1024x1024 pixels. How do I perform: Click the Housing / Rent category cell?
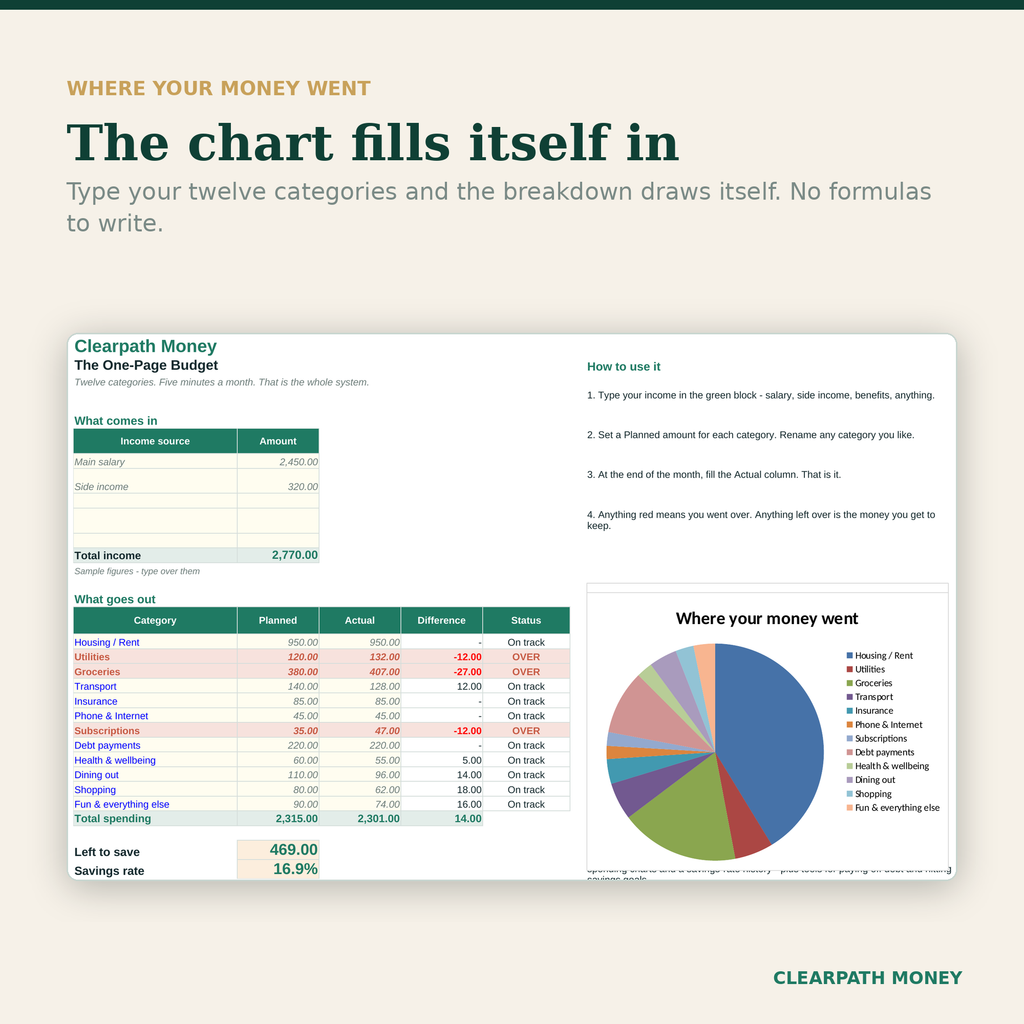[x=155, y=642]
